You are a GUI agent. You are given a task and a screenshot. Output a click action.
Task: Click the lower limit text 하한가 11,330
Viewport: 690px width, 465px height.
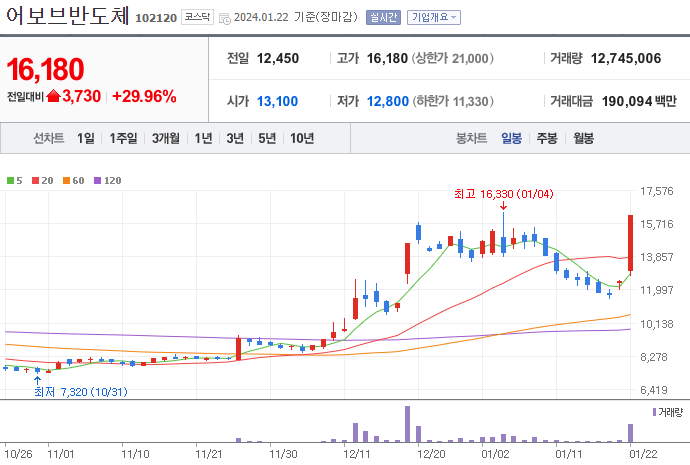(x=453, y=101)
